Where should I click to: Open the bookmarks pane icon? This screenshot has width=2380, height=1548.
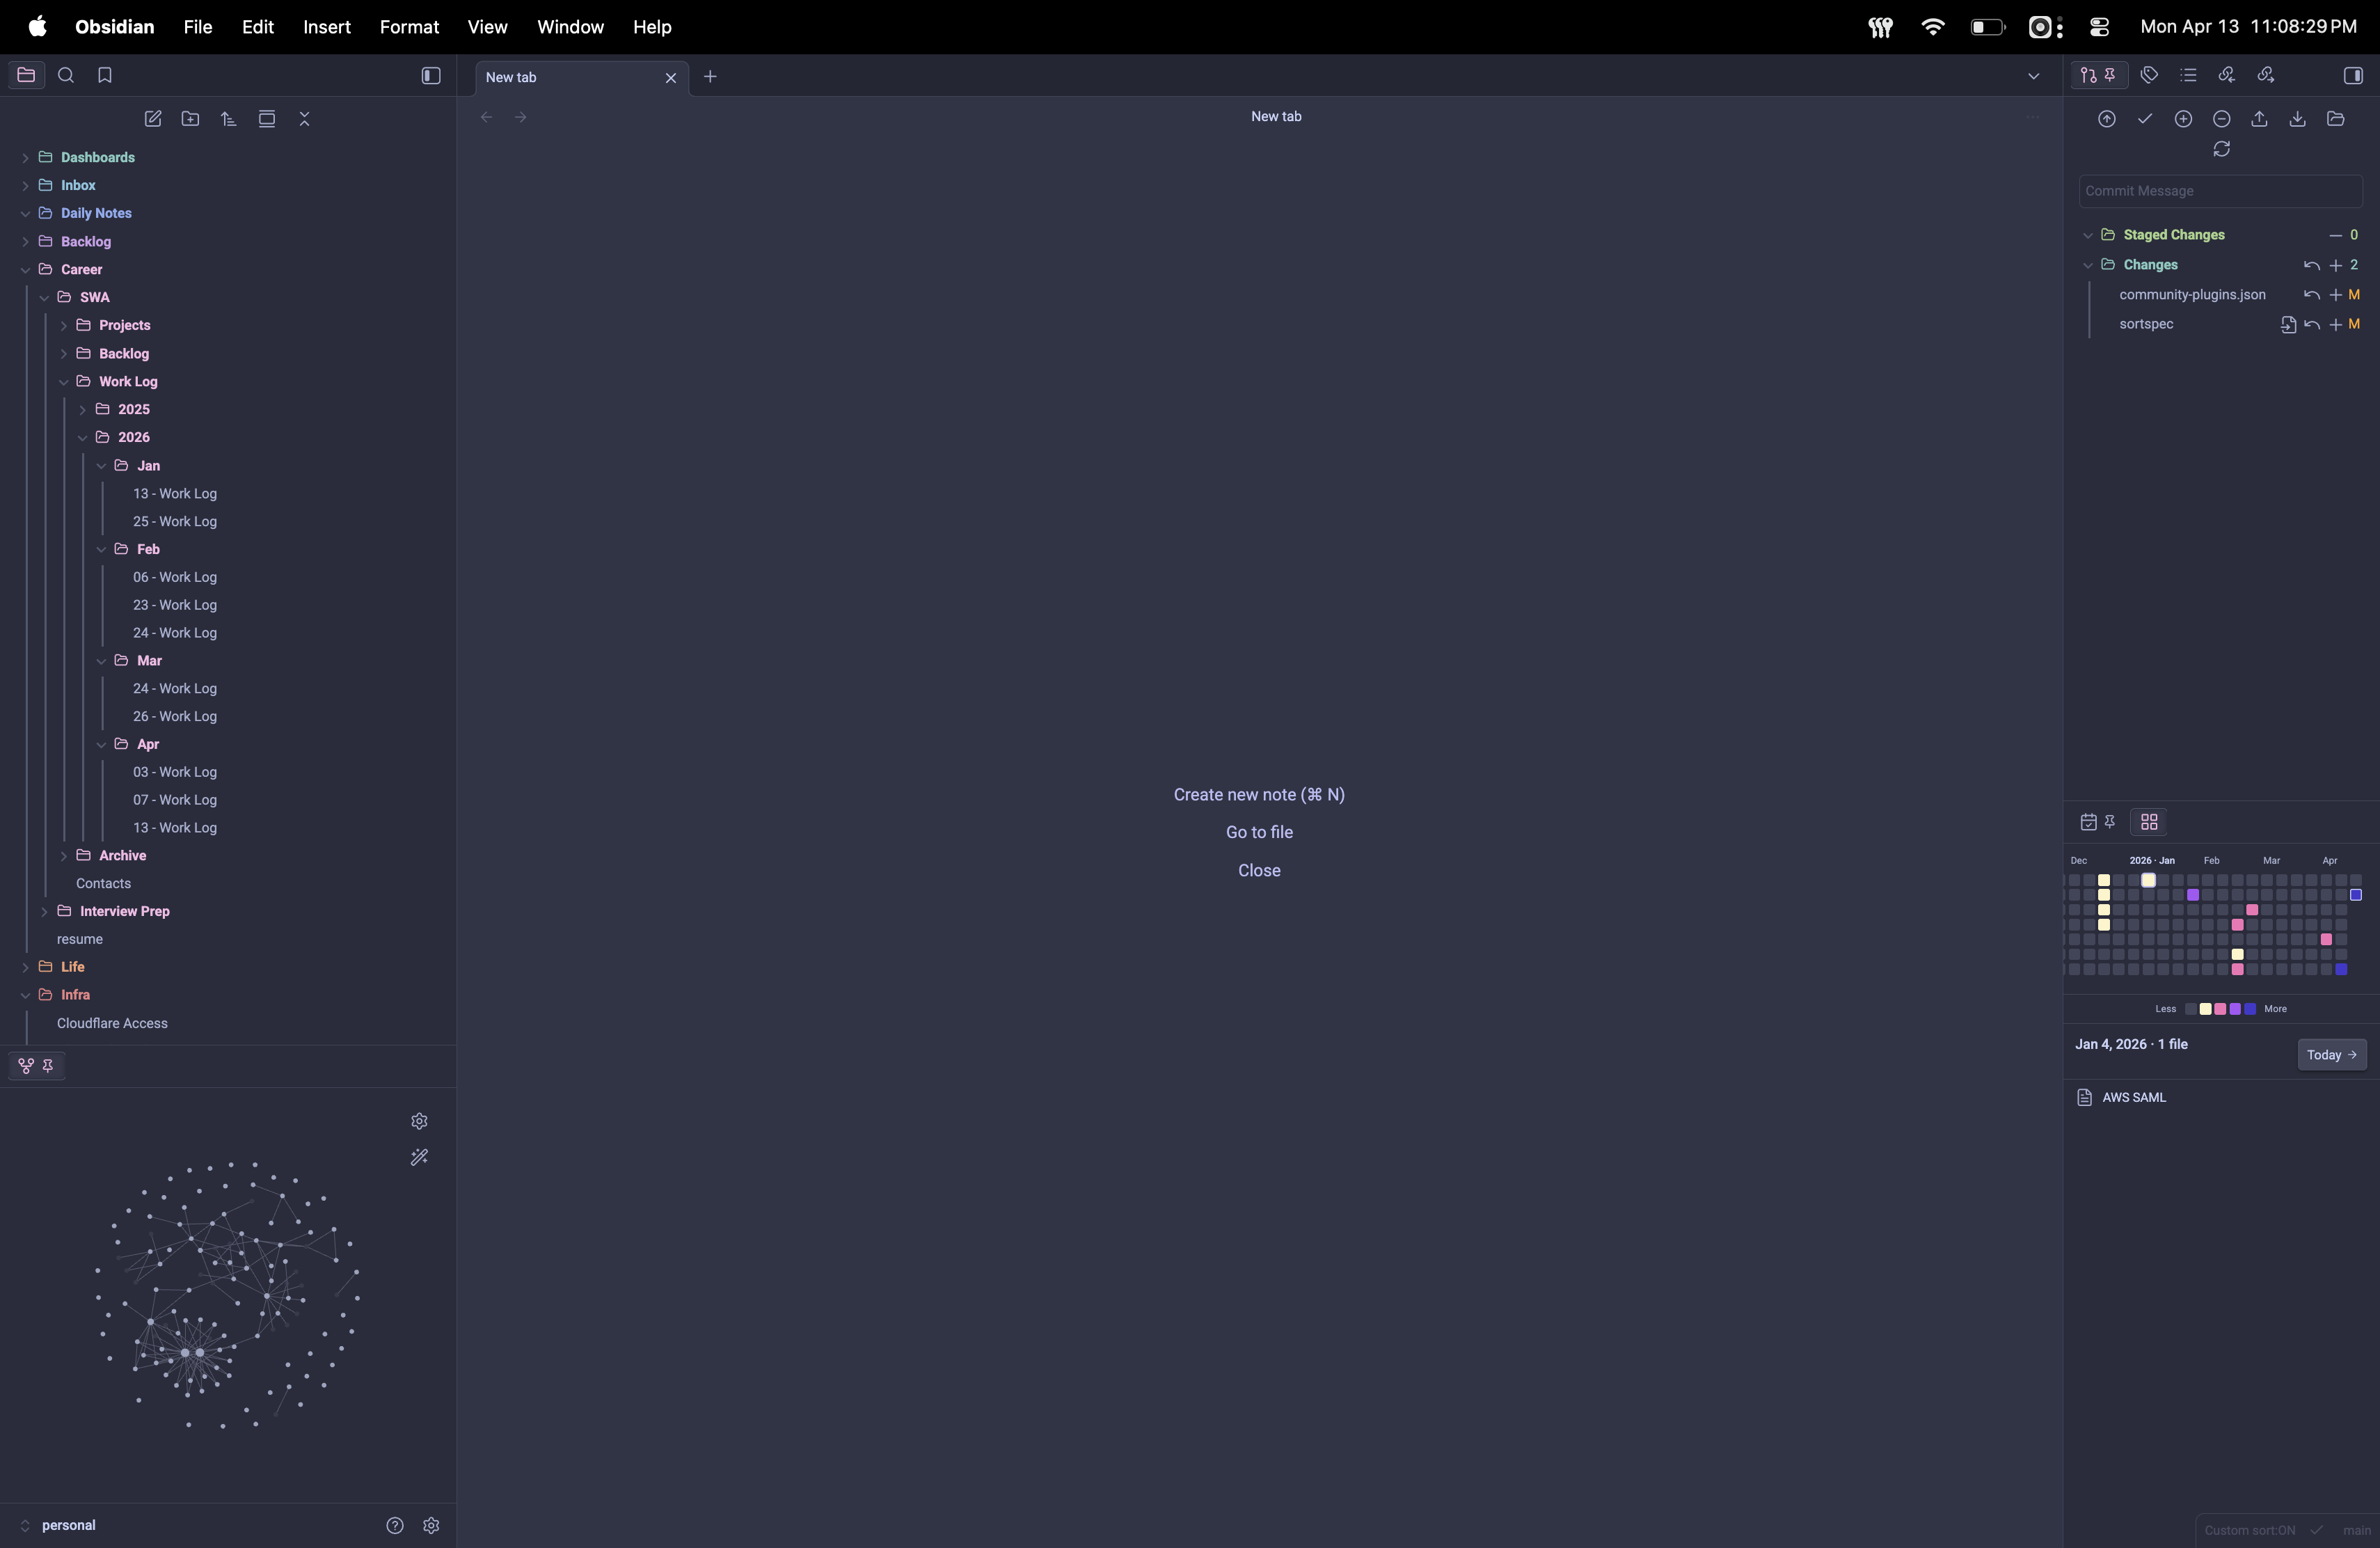(x=105, y=75)
